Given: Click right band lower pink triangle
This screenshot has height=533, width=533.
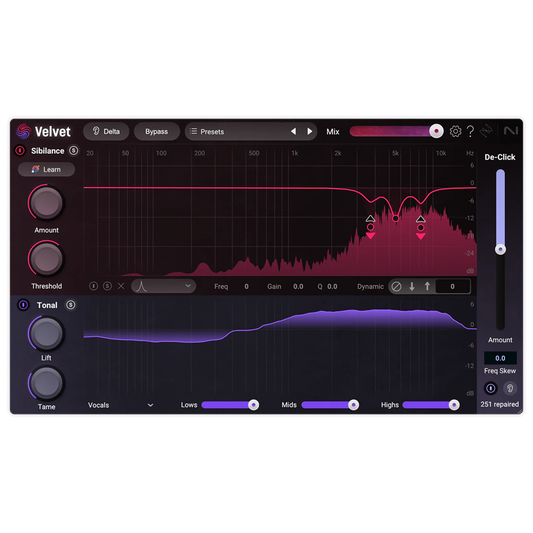Looking at the screenshot, I should pyautogui.click(x=421, y=236).
